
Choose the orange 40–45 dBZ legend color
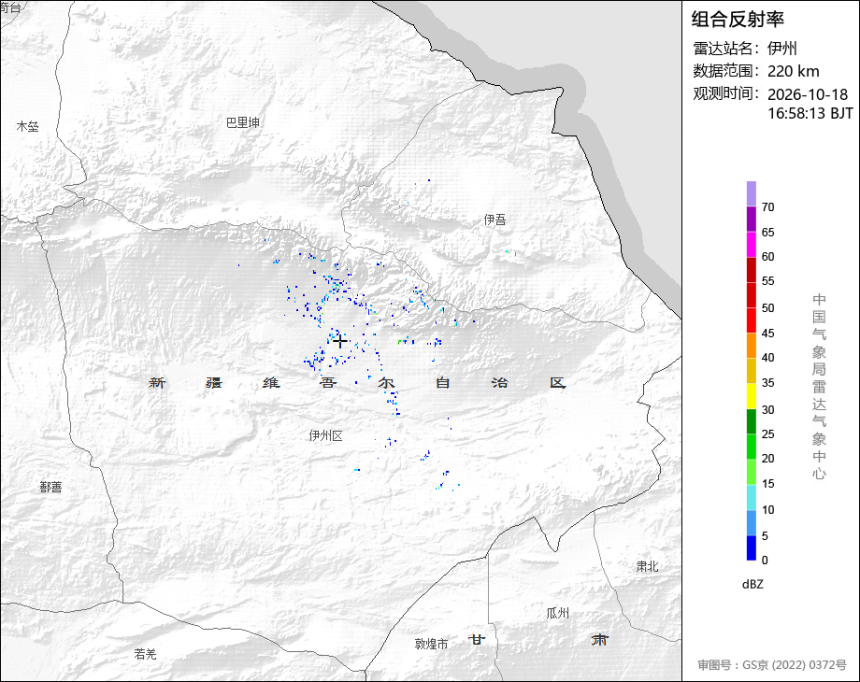pyautogui.click(x=751, y=346)
